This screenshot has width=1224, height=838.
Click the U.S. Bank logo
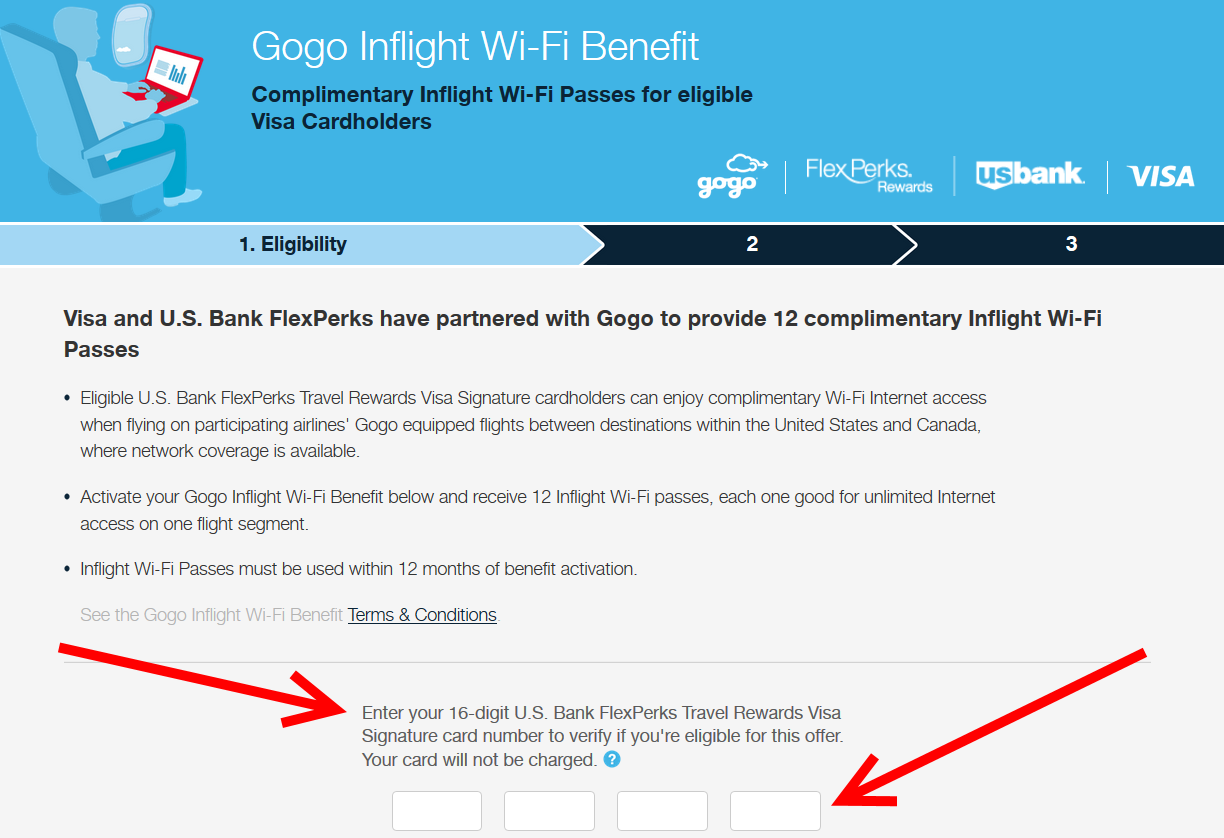pos(1030,175)
